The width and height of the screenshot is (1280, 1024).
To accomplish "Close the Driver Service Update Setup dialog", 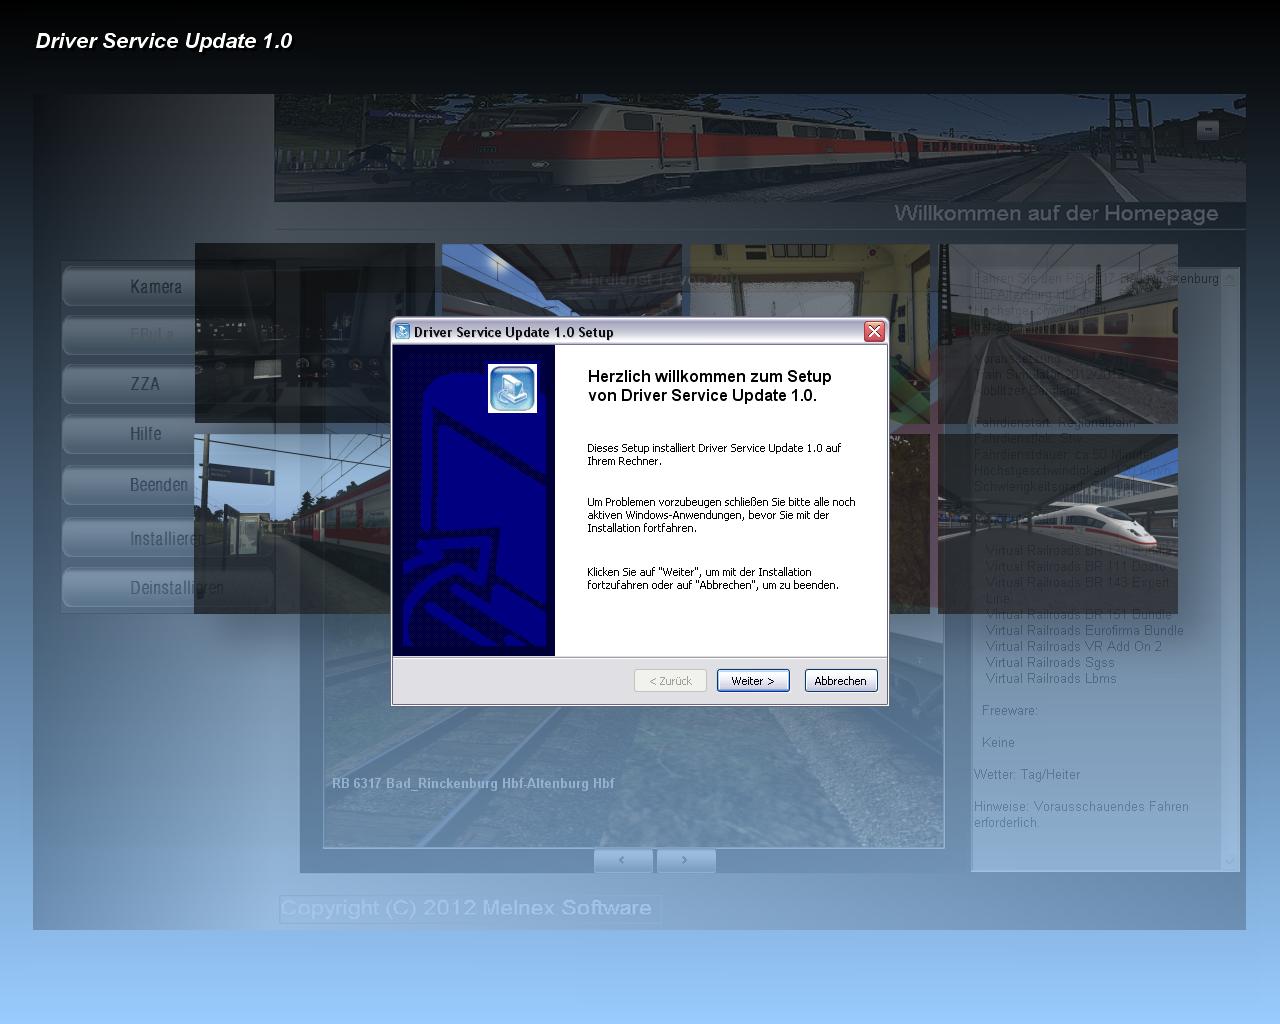I will [874, 331].
